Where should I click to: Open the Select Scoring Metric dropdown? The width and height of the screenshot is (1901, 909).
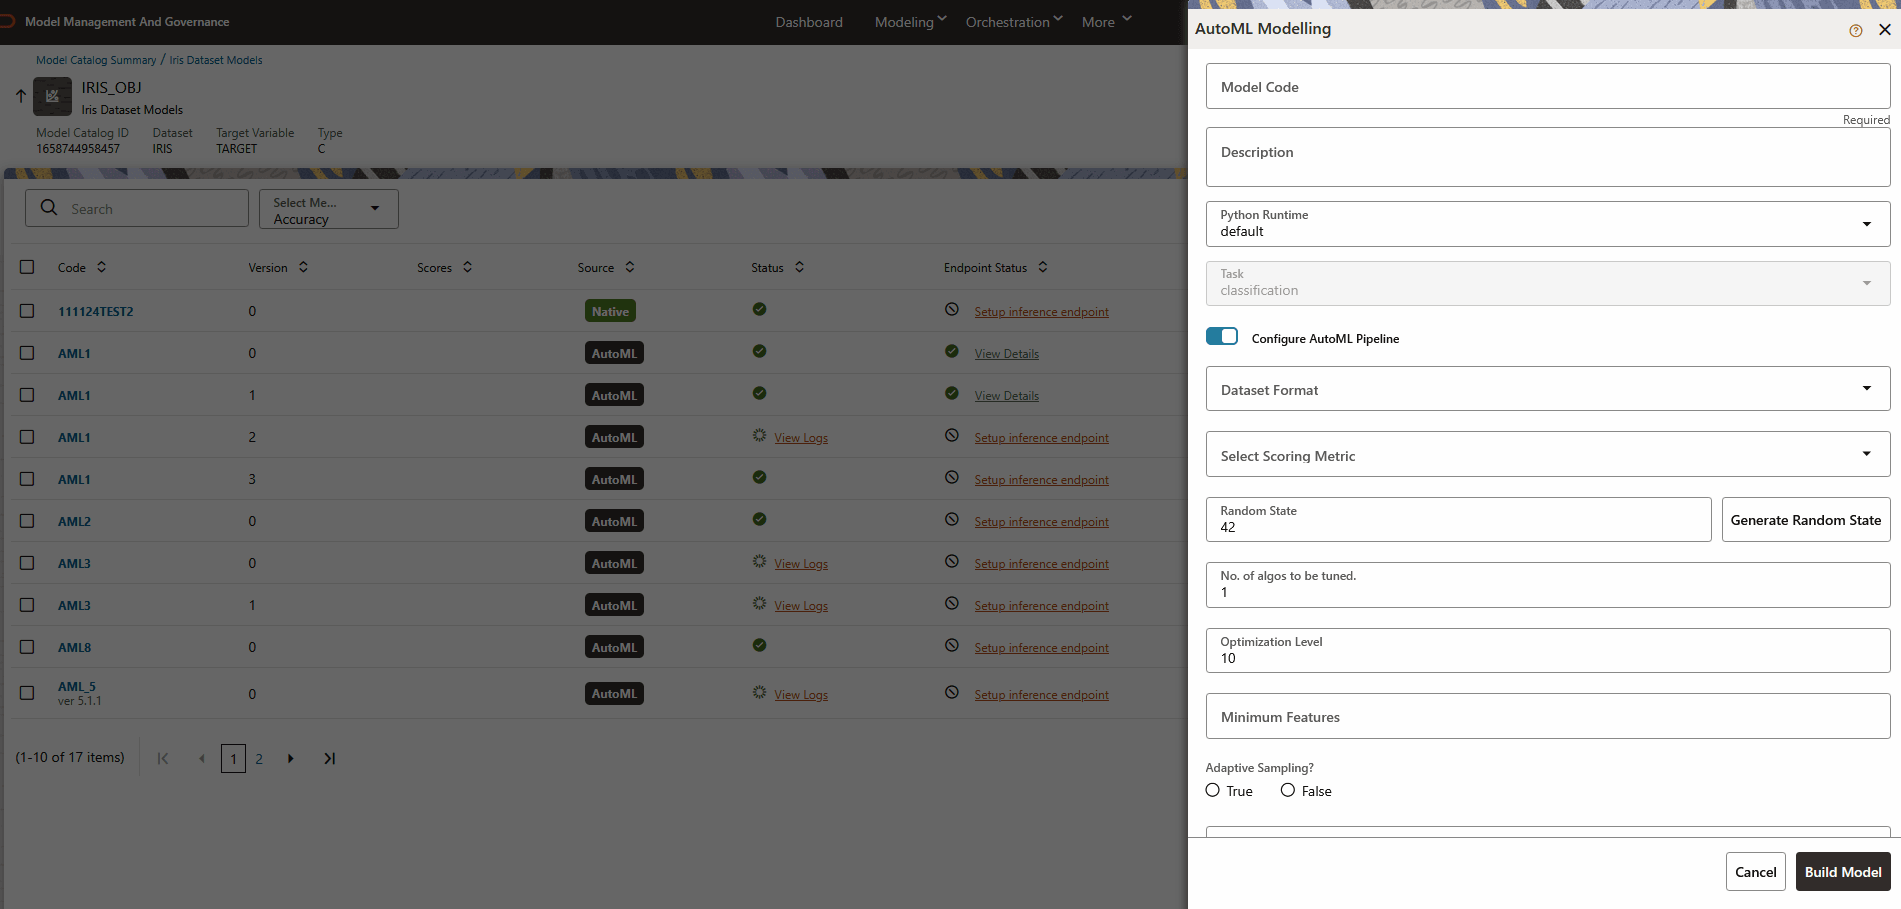click(x=1866, y=453)
